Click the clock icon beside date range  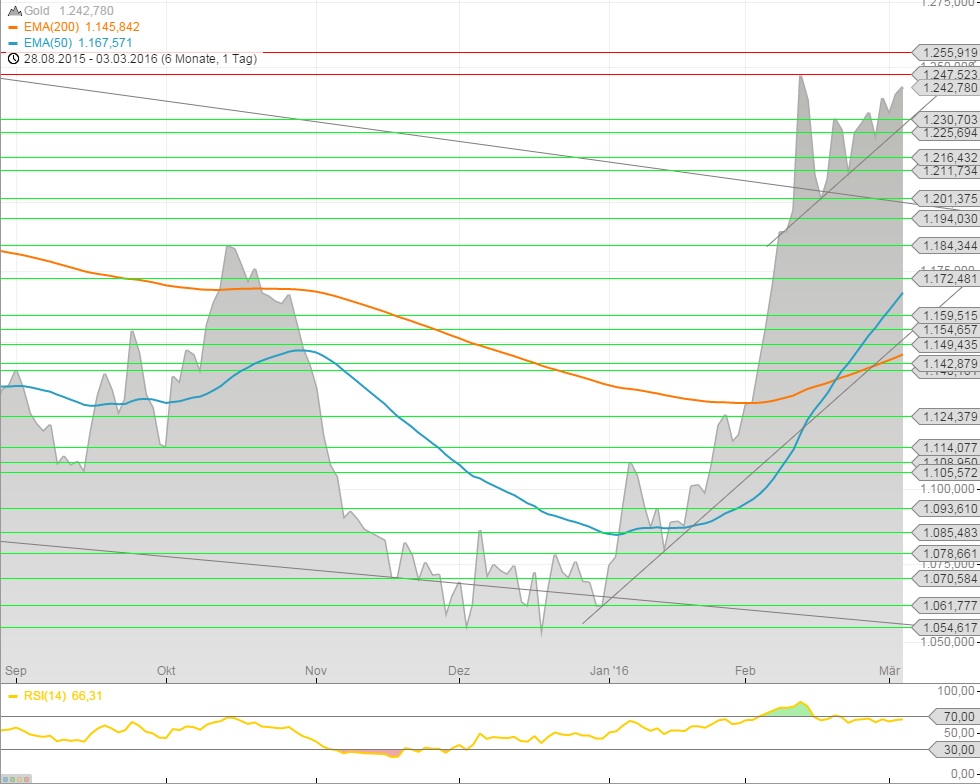coord(13,59)
